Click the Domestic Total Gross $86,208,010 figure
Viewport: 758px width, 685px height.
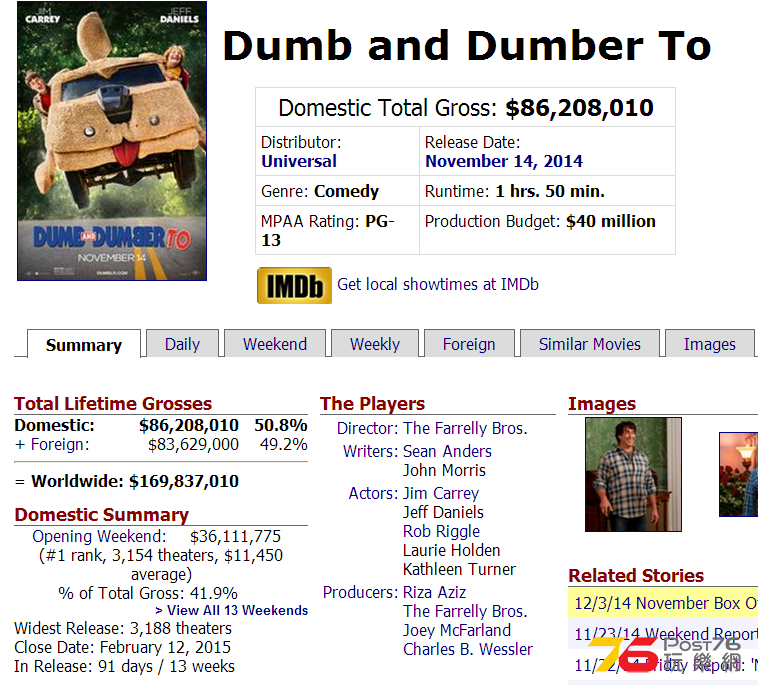click(579, 108)
